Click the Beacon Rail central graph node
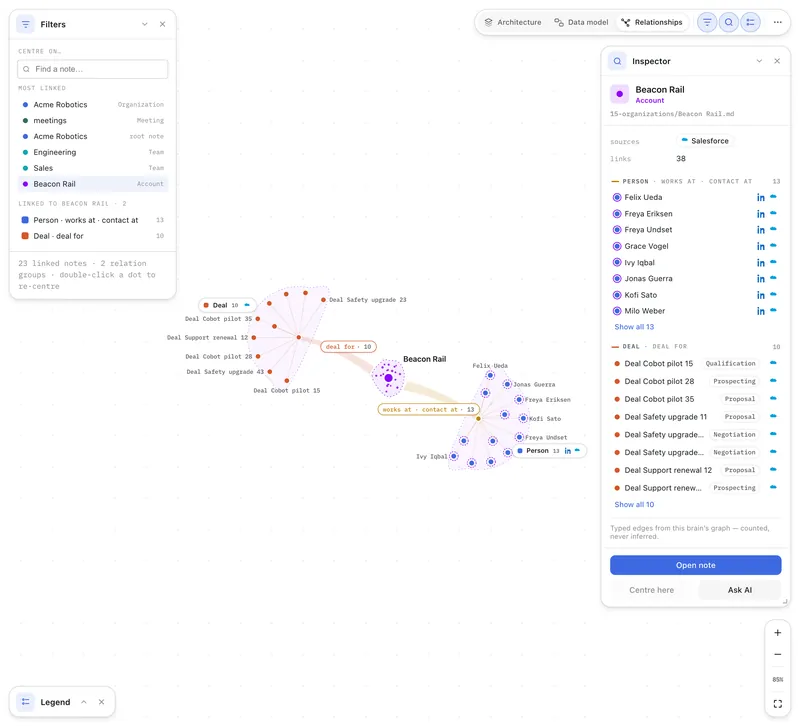Viewport: 800px width, 726px height. coord(388,378)
